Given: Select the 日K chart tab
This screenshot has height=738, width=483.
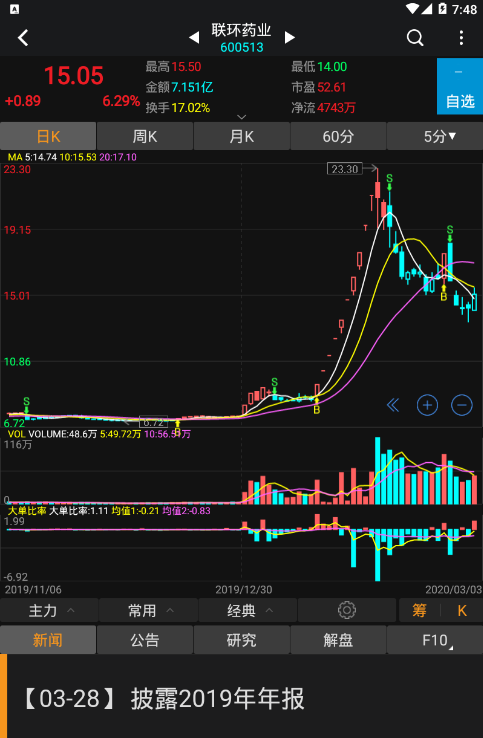Looking at the screenshot, I should pyautogui.click(x=48, y=136).
